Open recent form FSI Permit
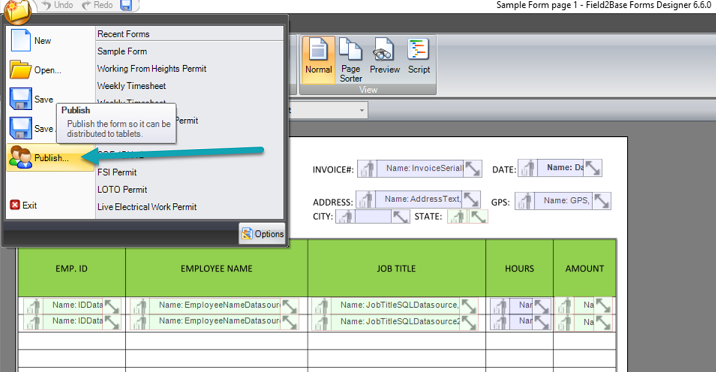716x372 pixels. click(117, 172)
